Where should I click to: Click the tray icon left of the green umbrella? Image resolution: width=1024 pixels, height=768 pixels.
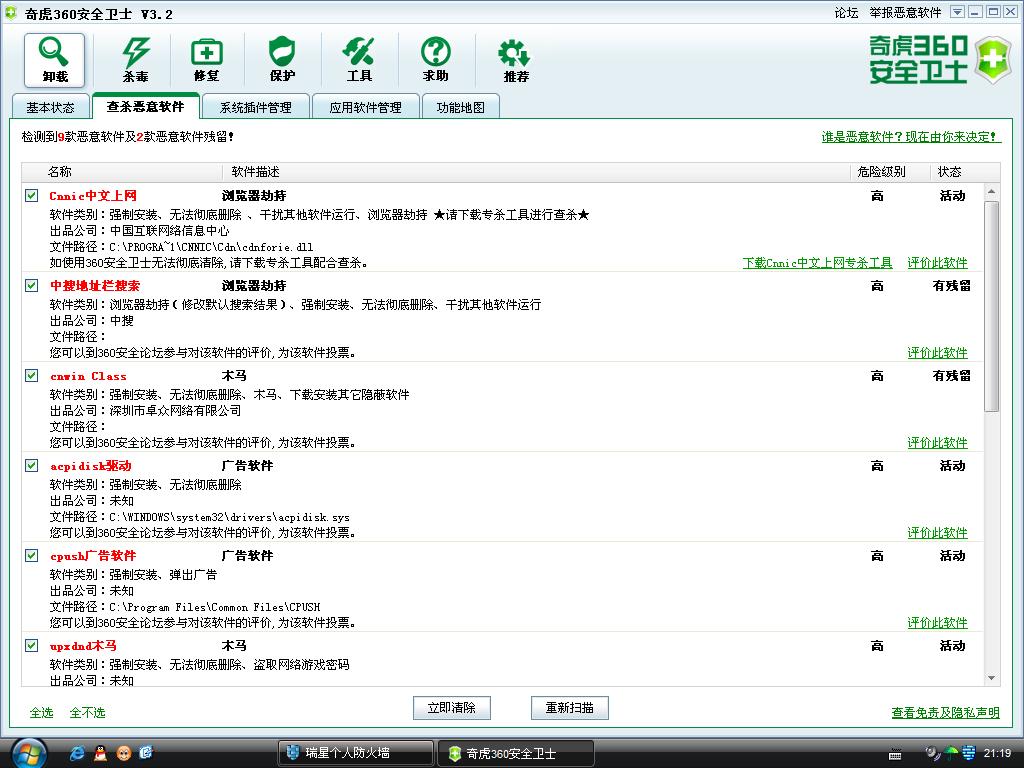[933, 753]
